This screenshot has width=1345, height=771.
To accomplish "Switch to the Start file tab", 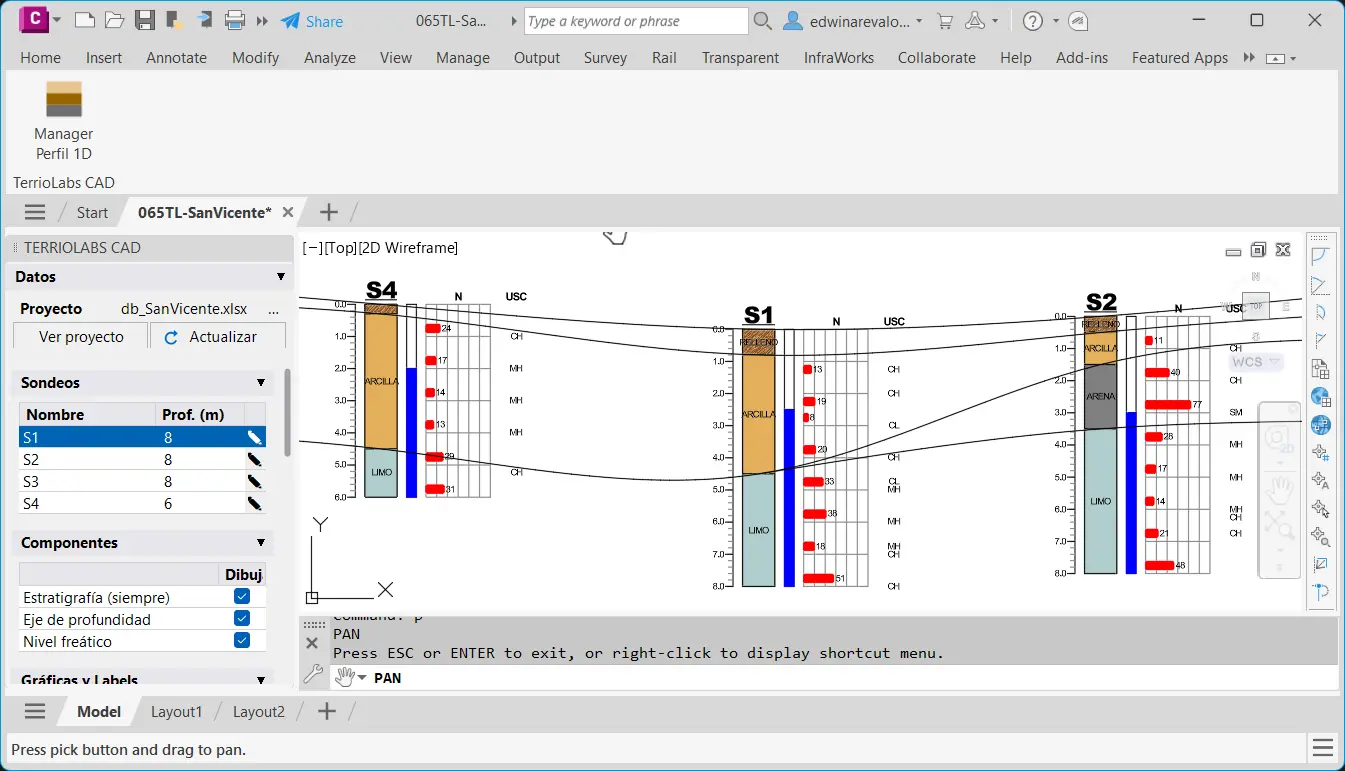I will [92, 212].
